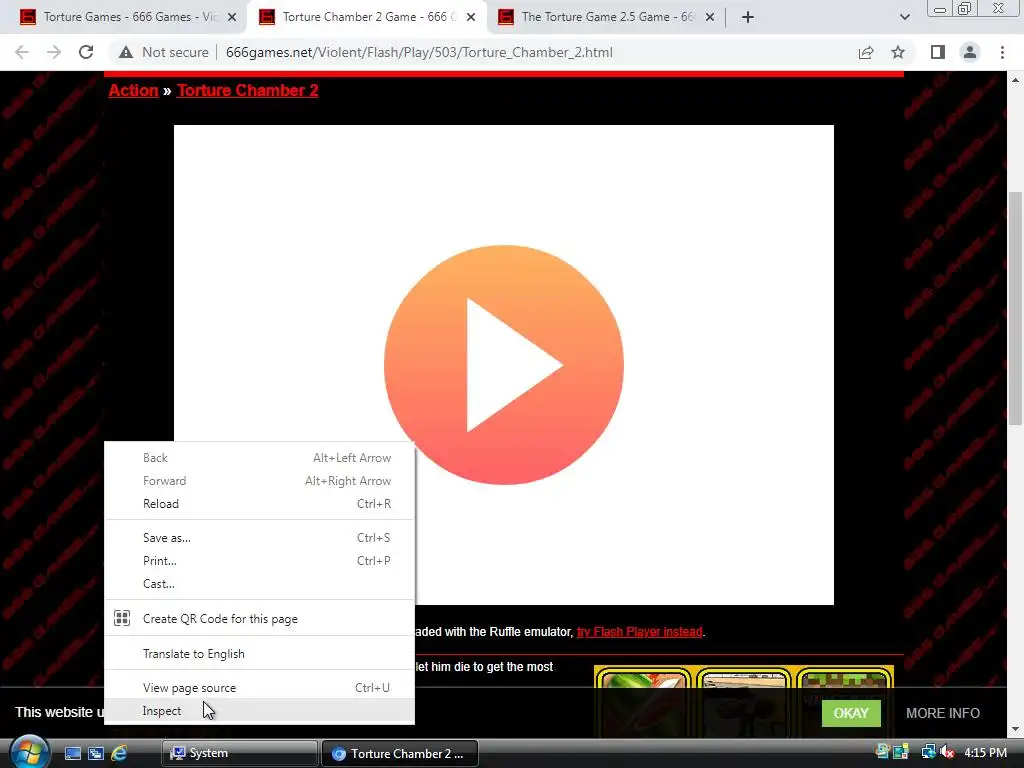Screen dimensions: 1024x768
Task: Open Internet Explorer quick launch icon
Action: (119, 754)
